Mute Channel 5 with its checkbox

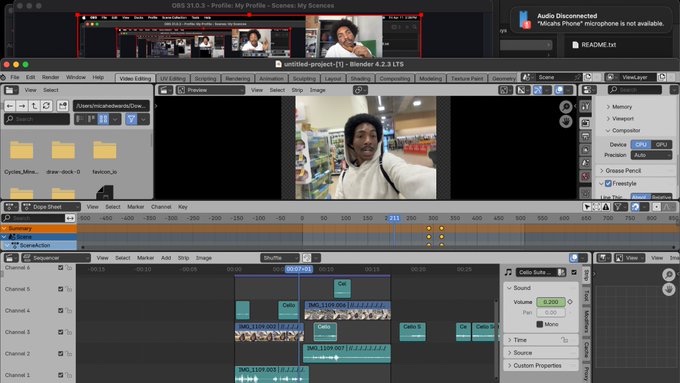coord(61,289)
